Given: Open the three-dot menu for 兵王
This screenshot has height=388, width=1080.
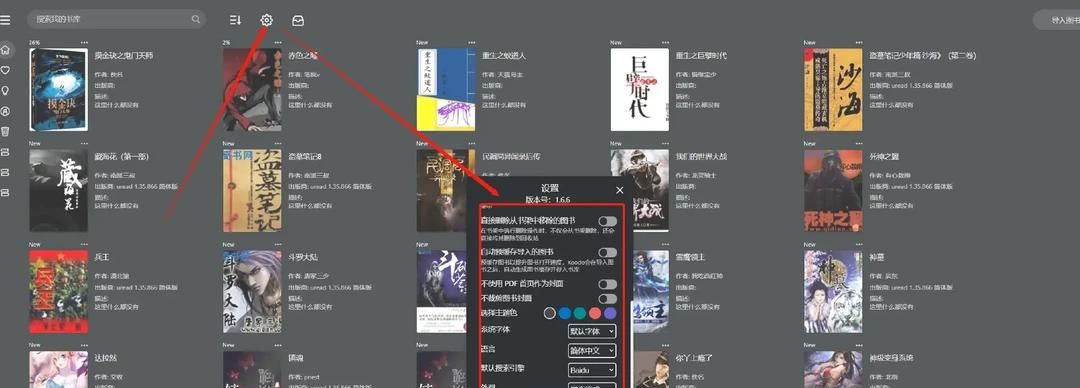Looking at the screenshot, I should pos(84,244).
